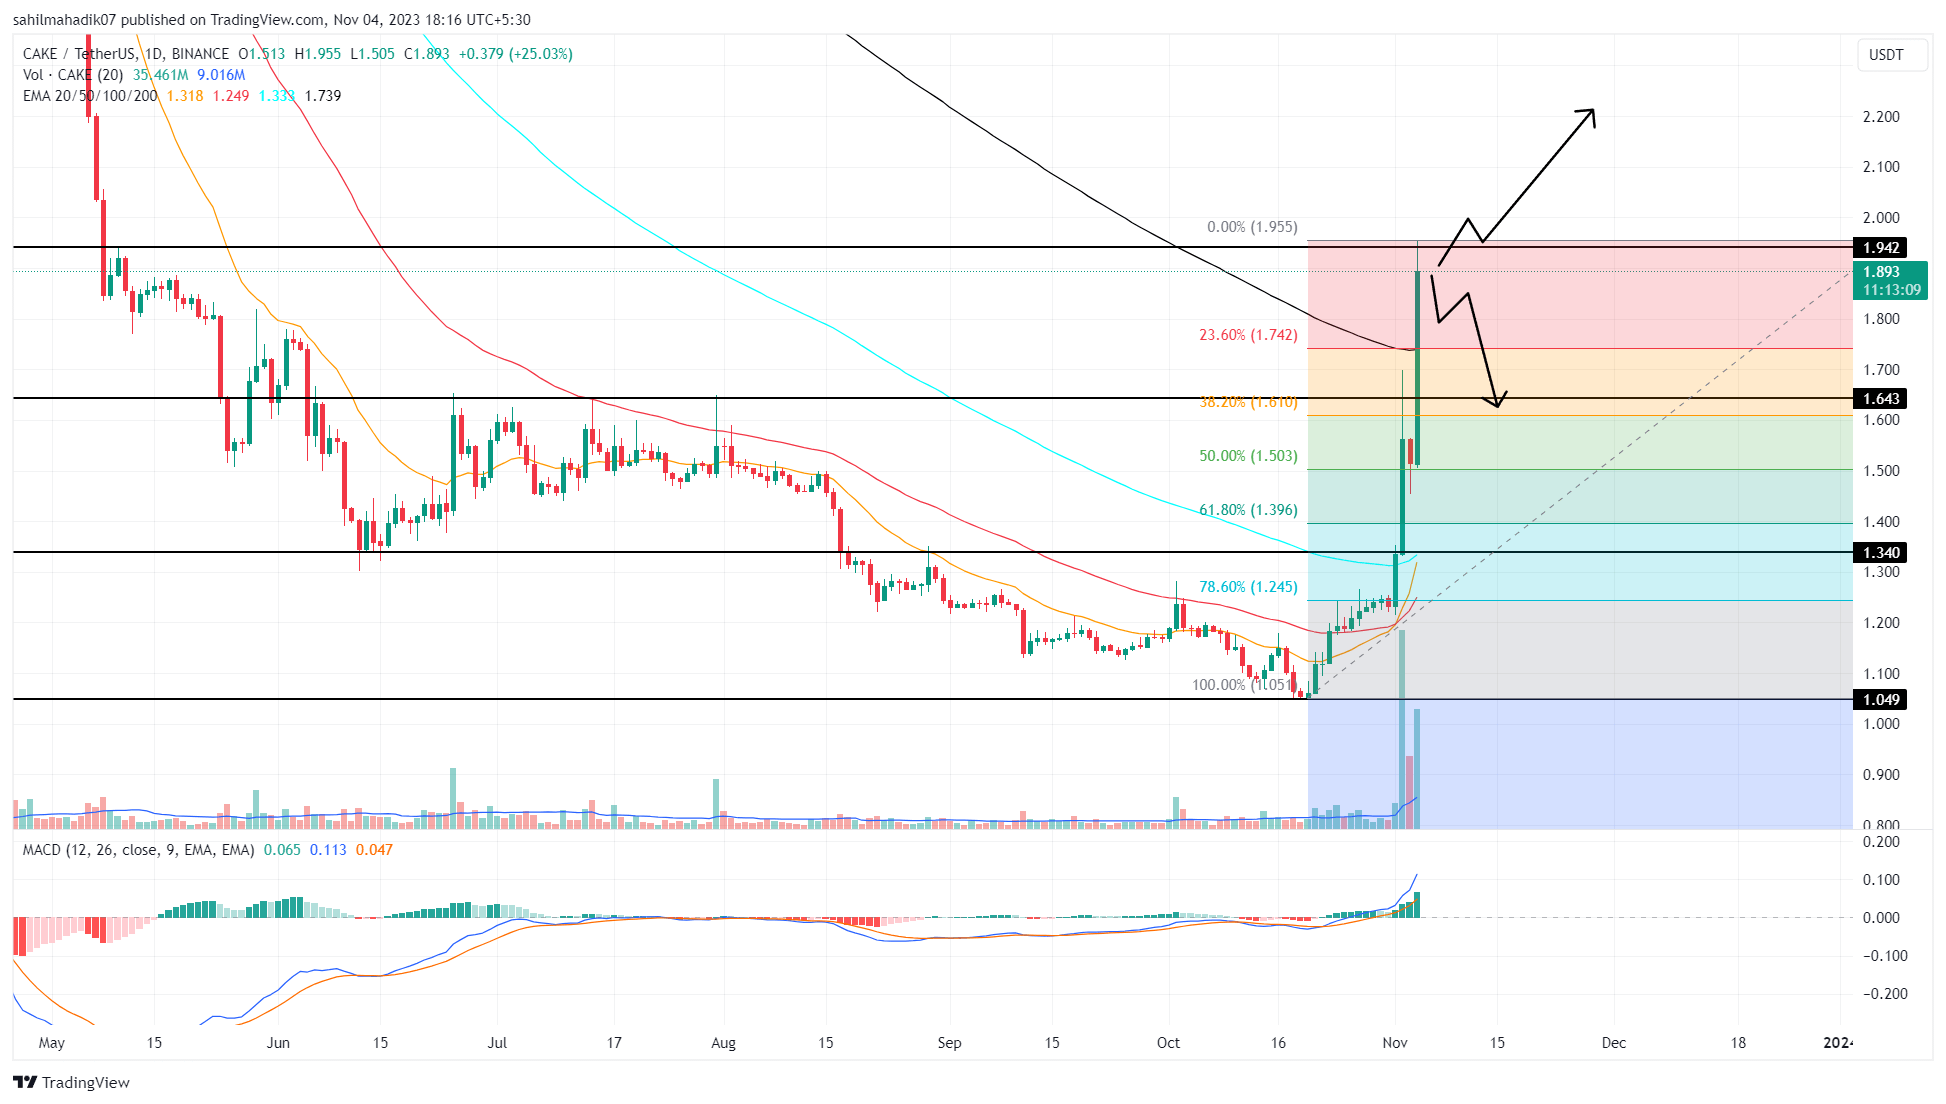This screenshot has height=1104, width=1946.
Task: Click the Oct date on the time axis
Action: pos(1168,1042)
